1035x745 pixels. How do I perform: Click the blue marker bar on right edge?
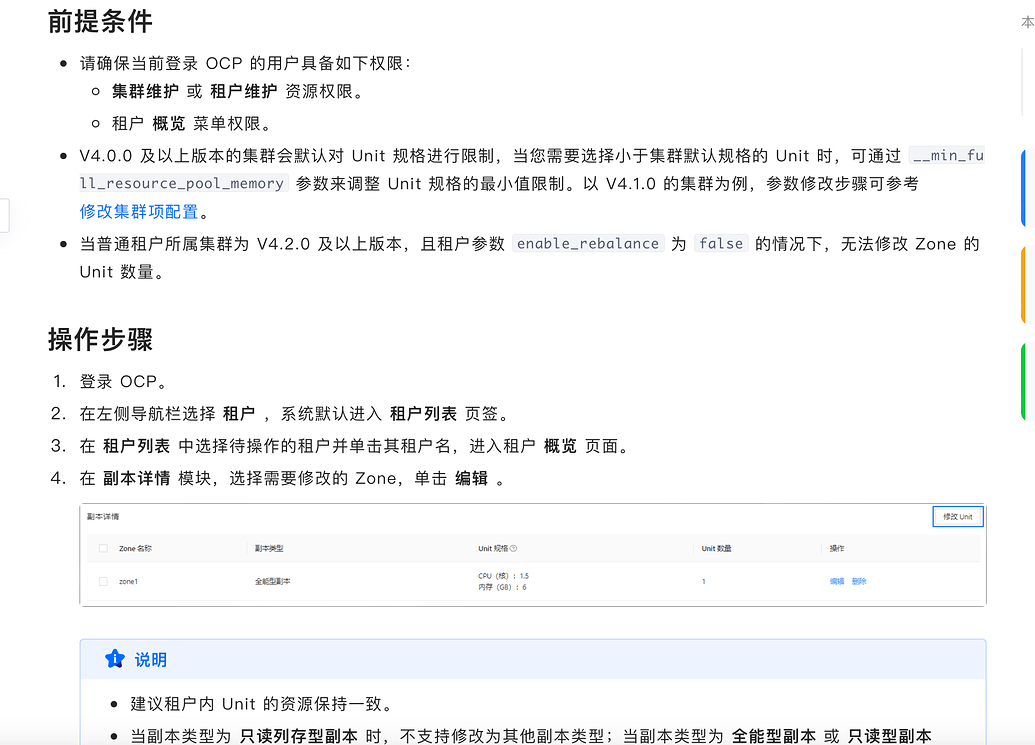(1025, 185)
